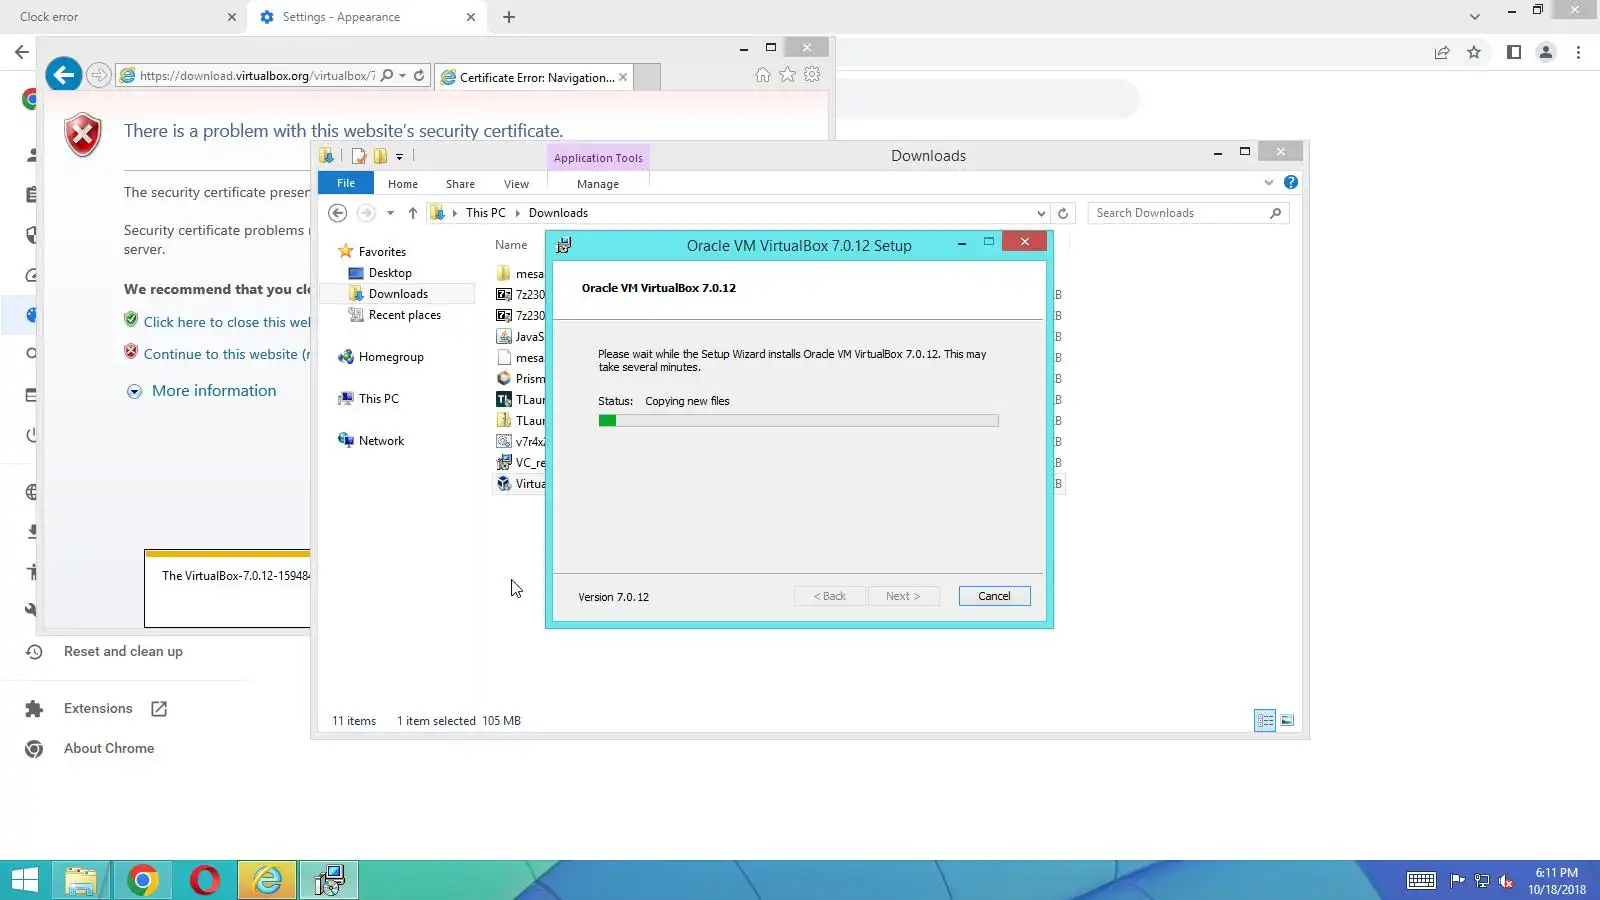Open the touch keyboard tray icon
This screenshot has width=1600, height=900.
tap(1421, 881)
